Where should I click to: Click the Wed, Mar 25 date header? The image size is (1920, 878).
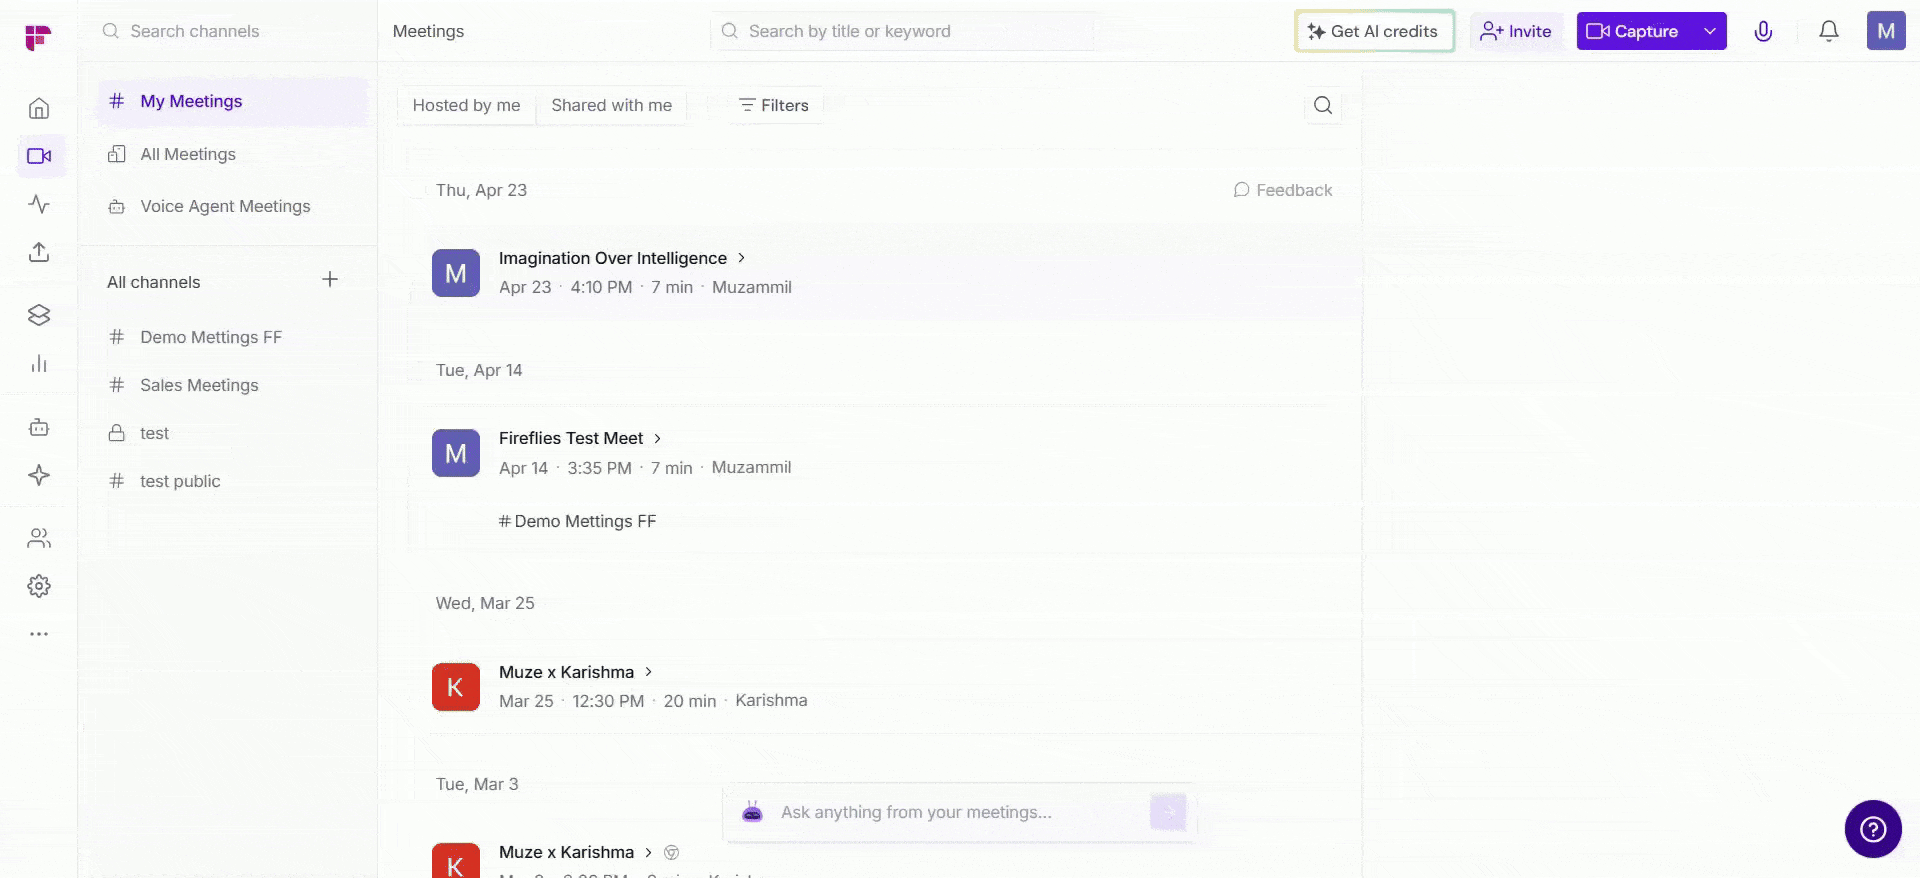pos(485,603)
